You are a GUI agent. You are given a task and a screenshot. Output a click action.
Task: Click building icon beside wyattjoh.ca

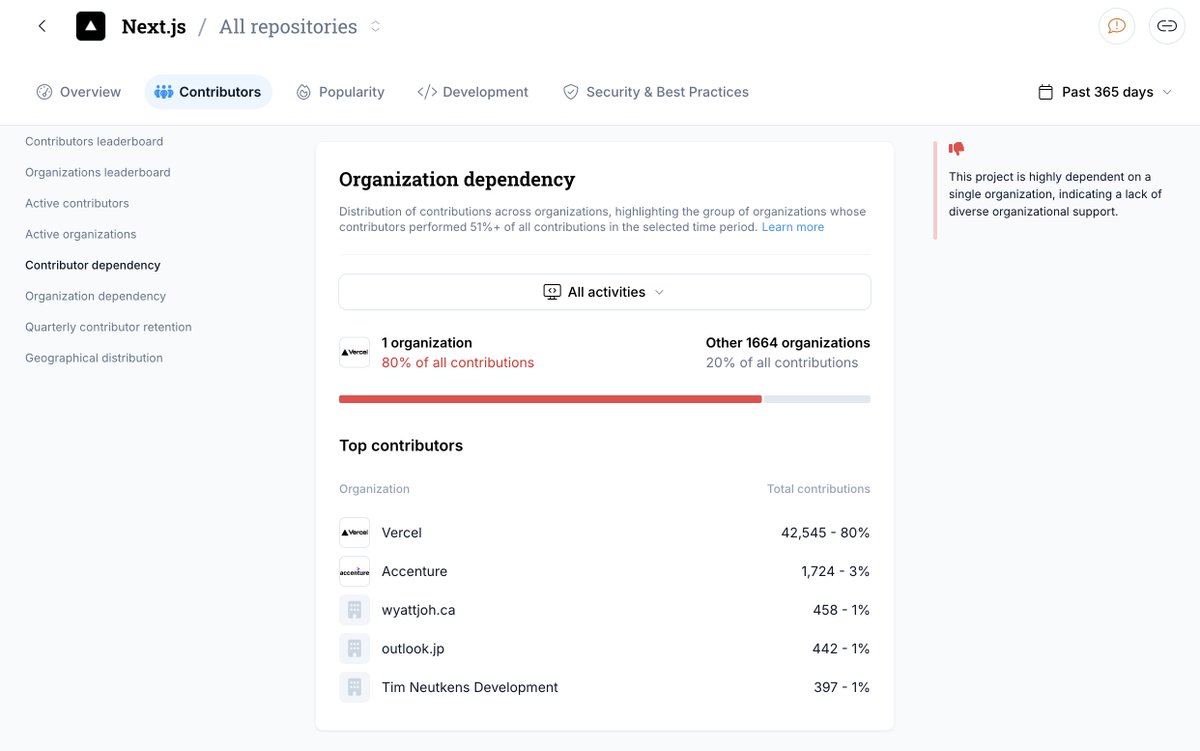[x=354, y=610]
